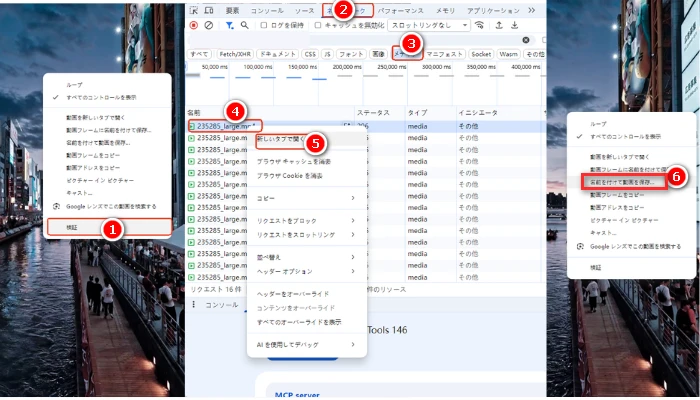Show more DevTools tabs with the >> chevron
This screenshot has width=700, height=400.
(x=531, y=10)
